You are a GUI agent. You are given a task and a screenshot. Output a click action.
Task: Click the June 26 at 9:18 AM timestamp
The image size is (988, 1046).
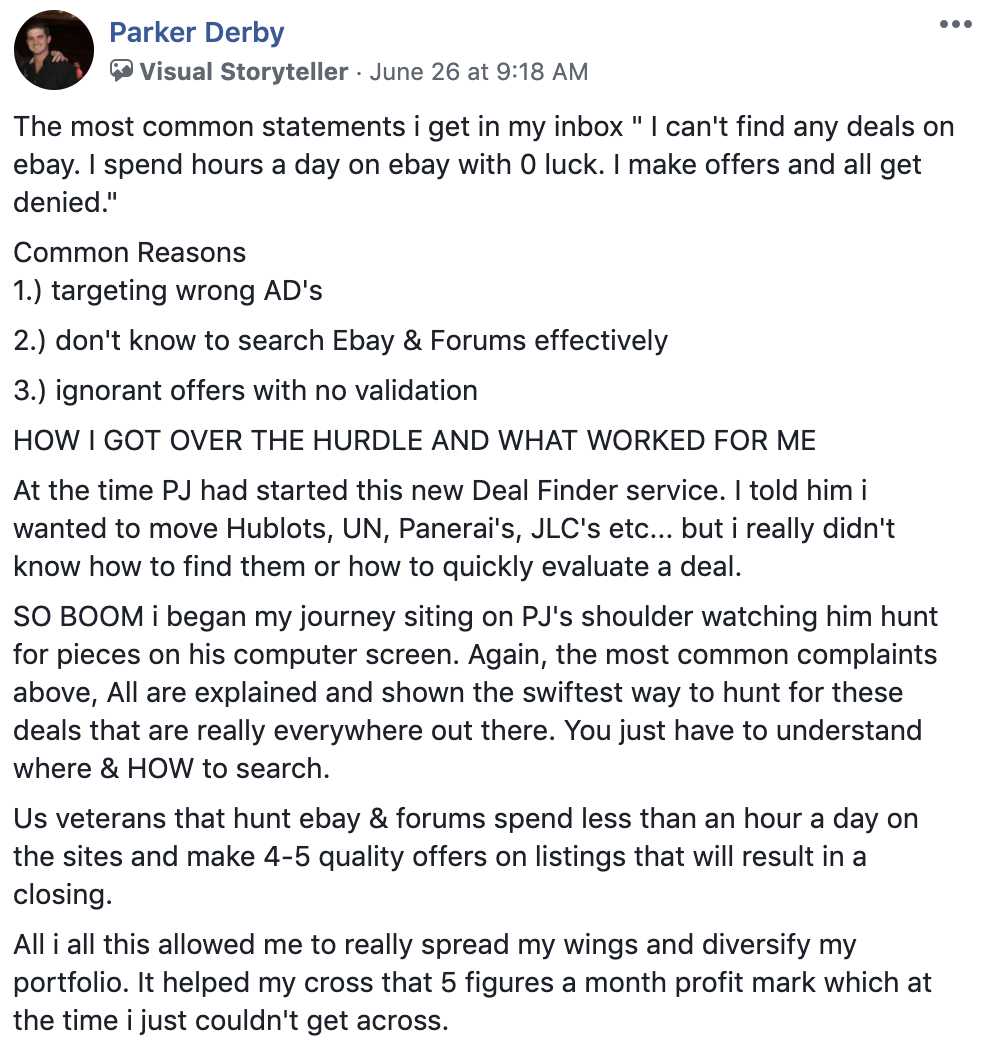[478, 71]
